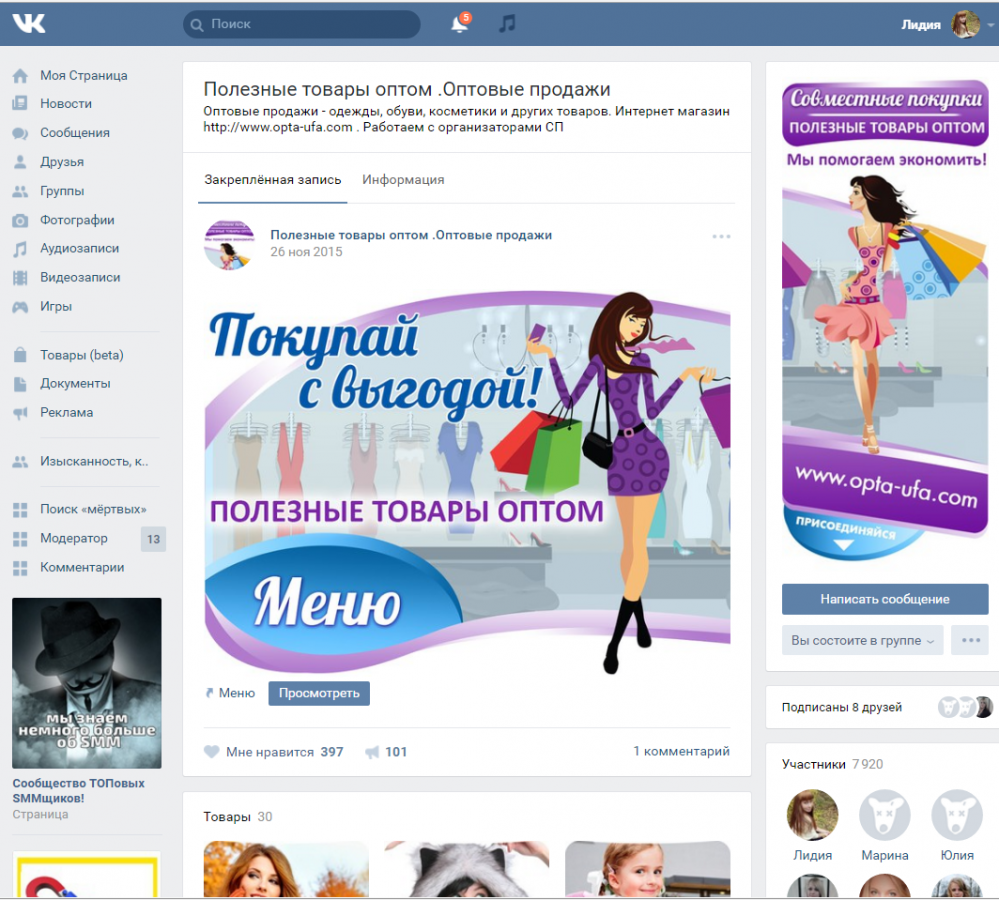Image resolution: width=999 pixels, height=900 pixels.
Task: Open Лидия's profile avatar in header
Action: 965,24
